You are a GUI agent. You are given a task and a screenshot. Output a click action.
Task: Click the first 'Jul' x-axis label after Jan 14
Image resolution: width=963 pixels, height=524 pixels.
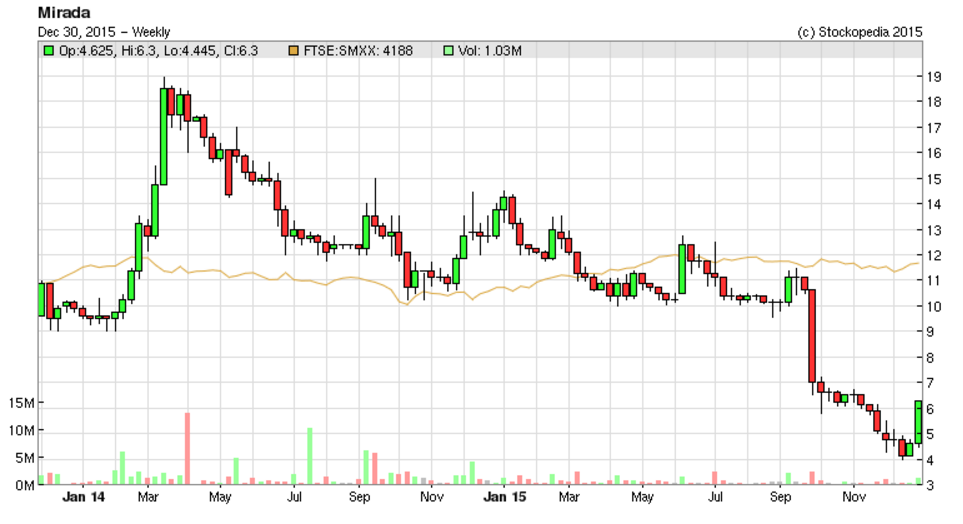294,497
